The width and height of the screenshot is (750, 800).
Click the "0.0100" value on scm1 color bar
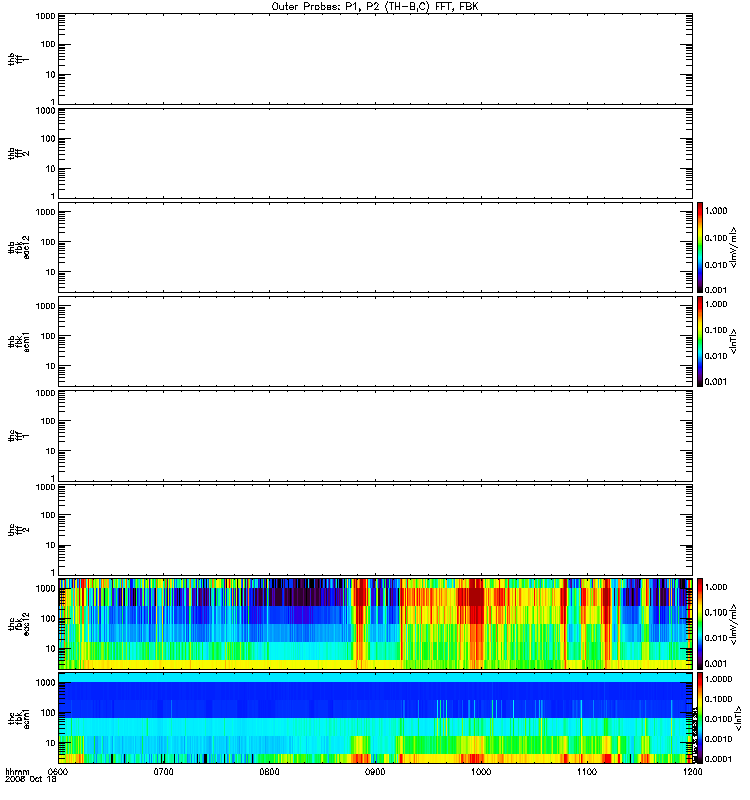coord(718,719)
